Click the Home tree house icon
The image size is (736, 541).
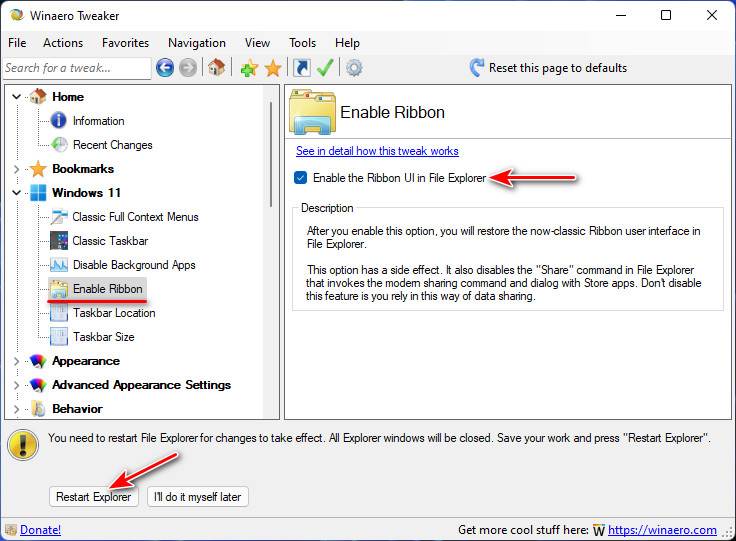tap(38, 97)
